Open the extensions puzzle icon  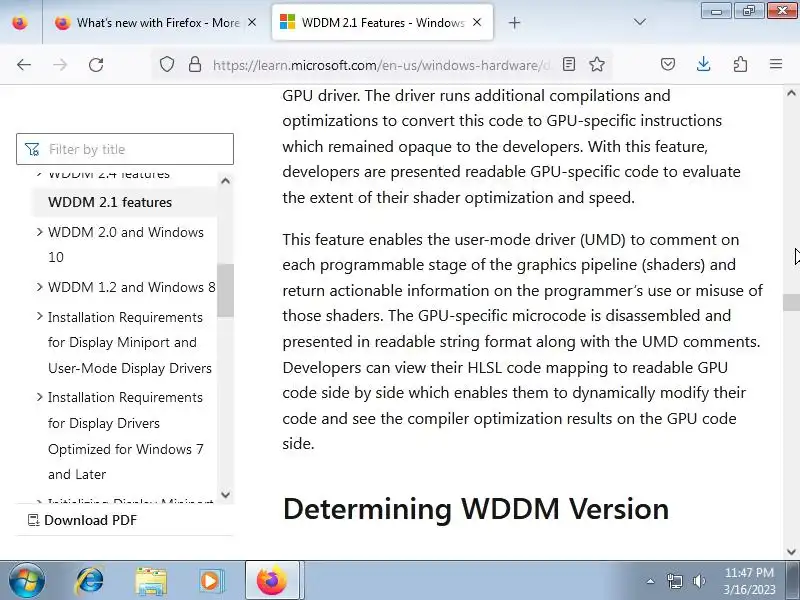coord(740,64)
